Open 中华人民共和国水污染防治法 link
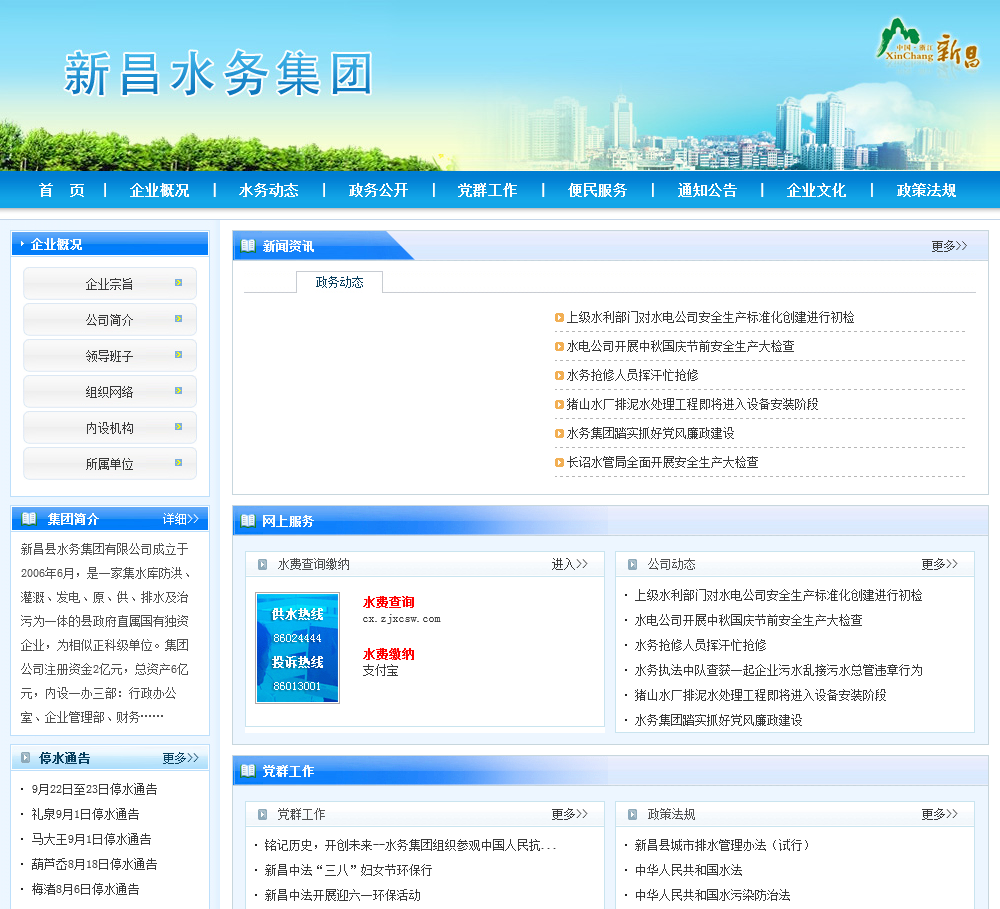Viewport: 1000px width, 909px height. pyautogui.click(x=712, y=895)
